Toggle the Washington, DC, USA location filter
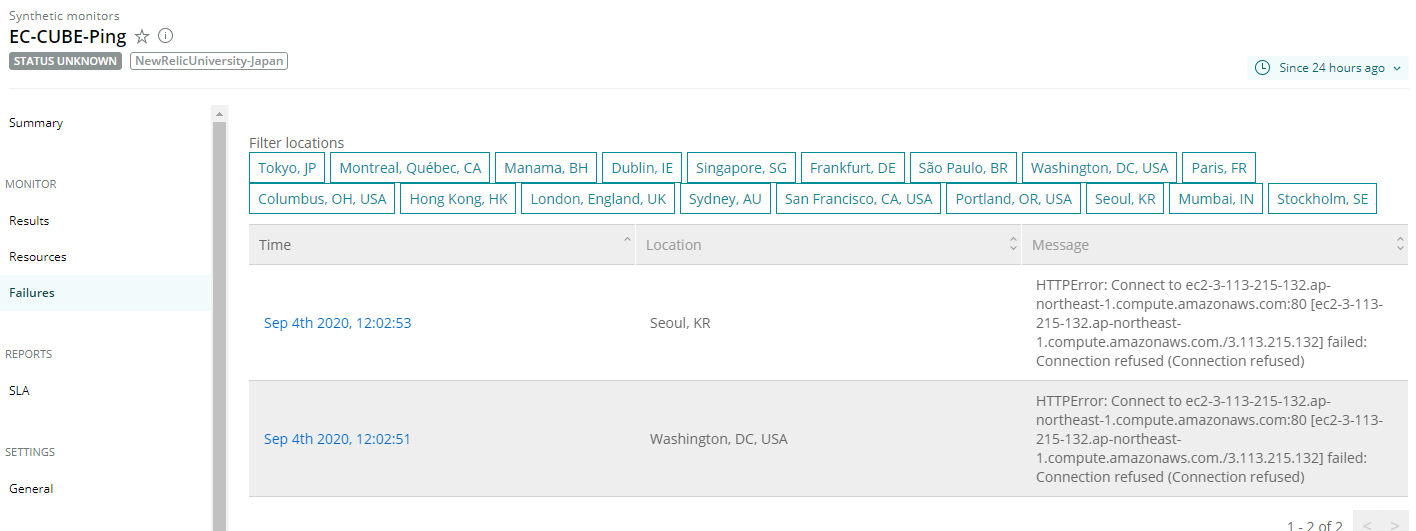 coord(1099,168)
